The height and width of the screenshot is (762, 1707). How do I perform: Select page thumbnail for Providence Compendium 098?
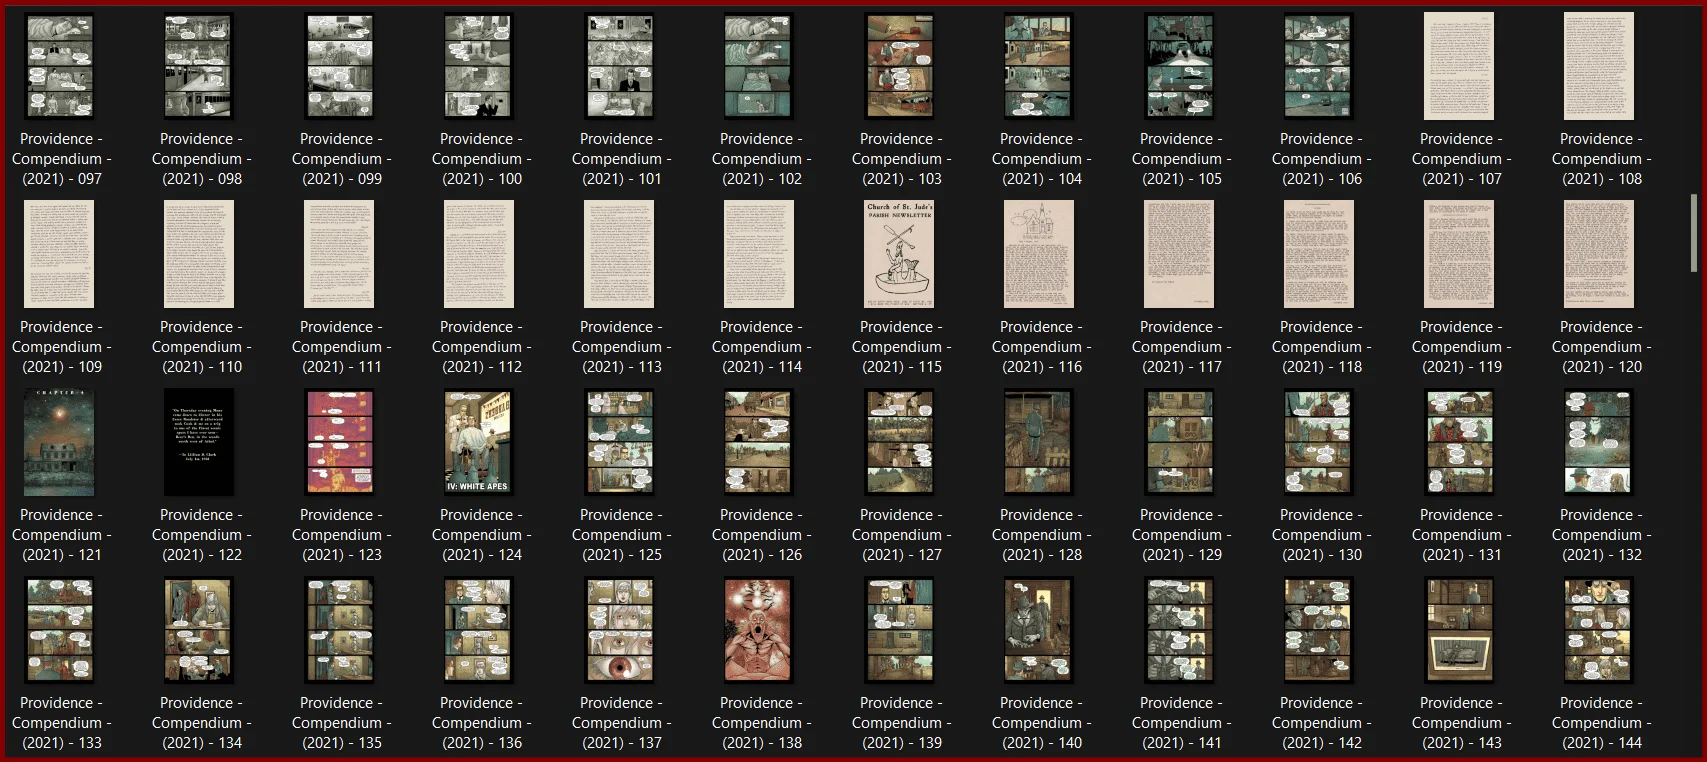click(x=199, y=66)
